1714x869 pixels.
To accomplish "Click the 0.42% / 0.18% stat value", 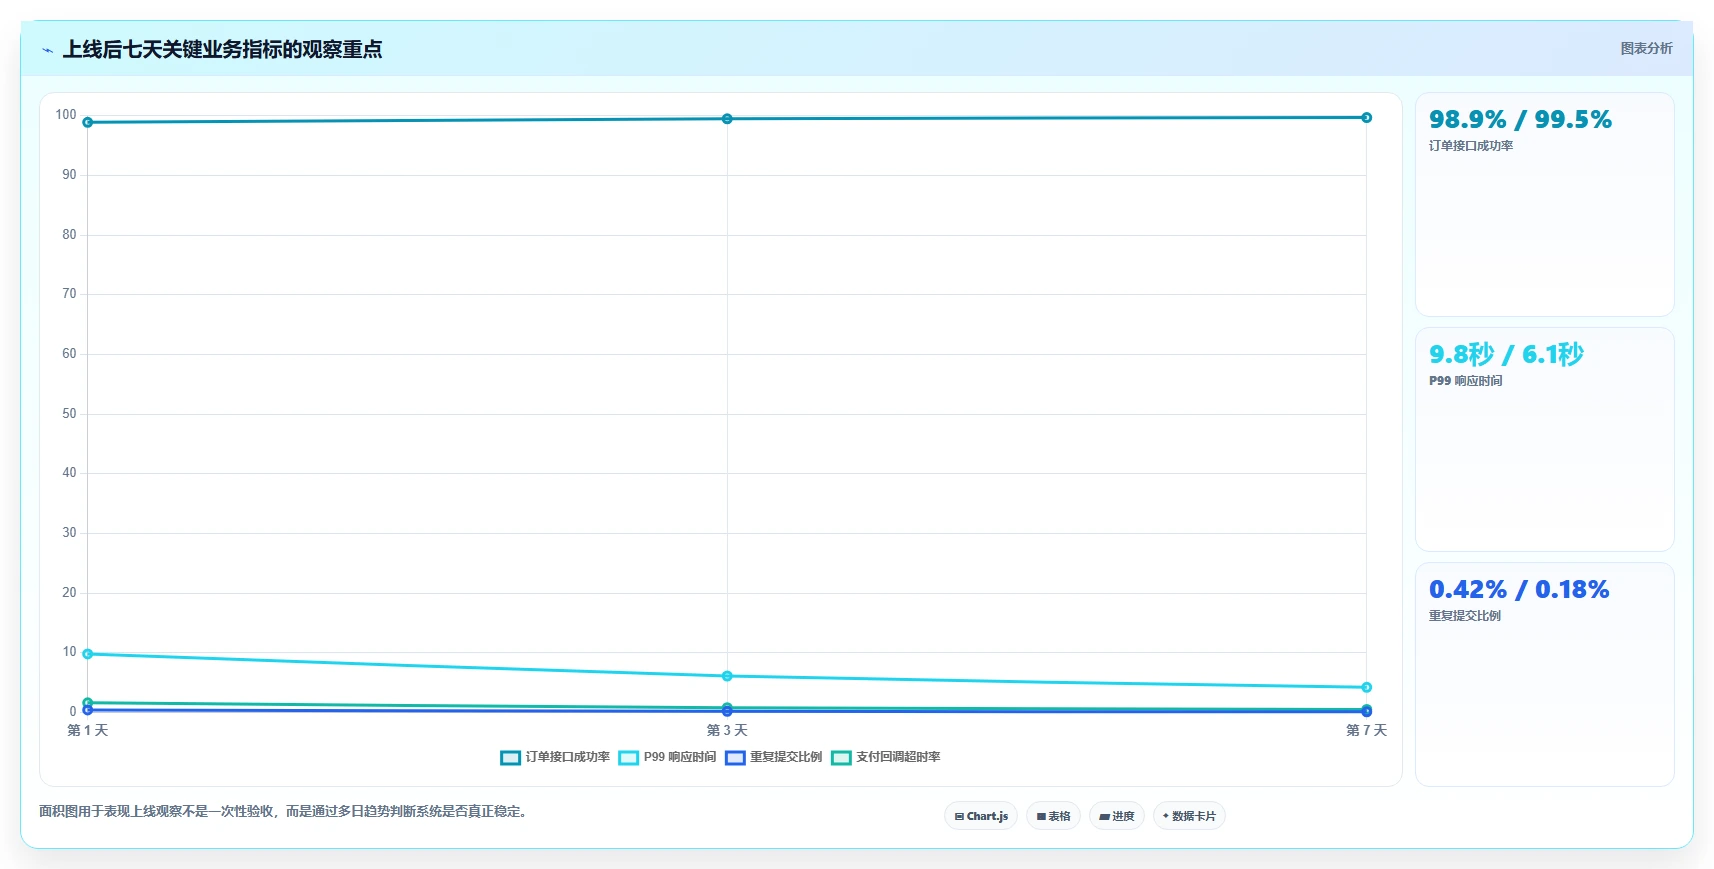I will [x=1519, y=590].
